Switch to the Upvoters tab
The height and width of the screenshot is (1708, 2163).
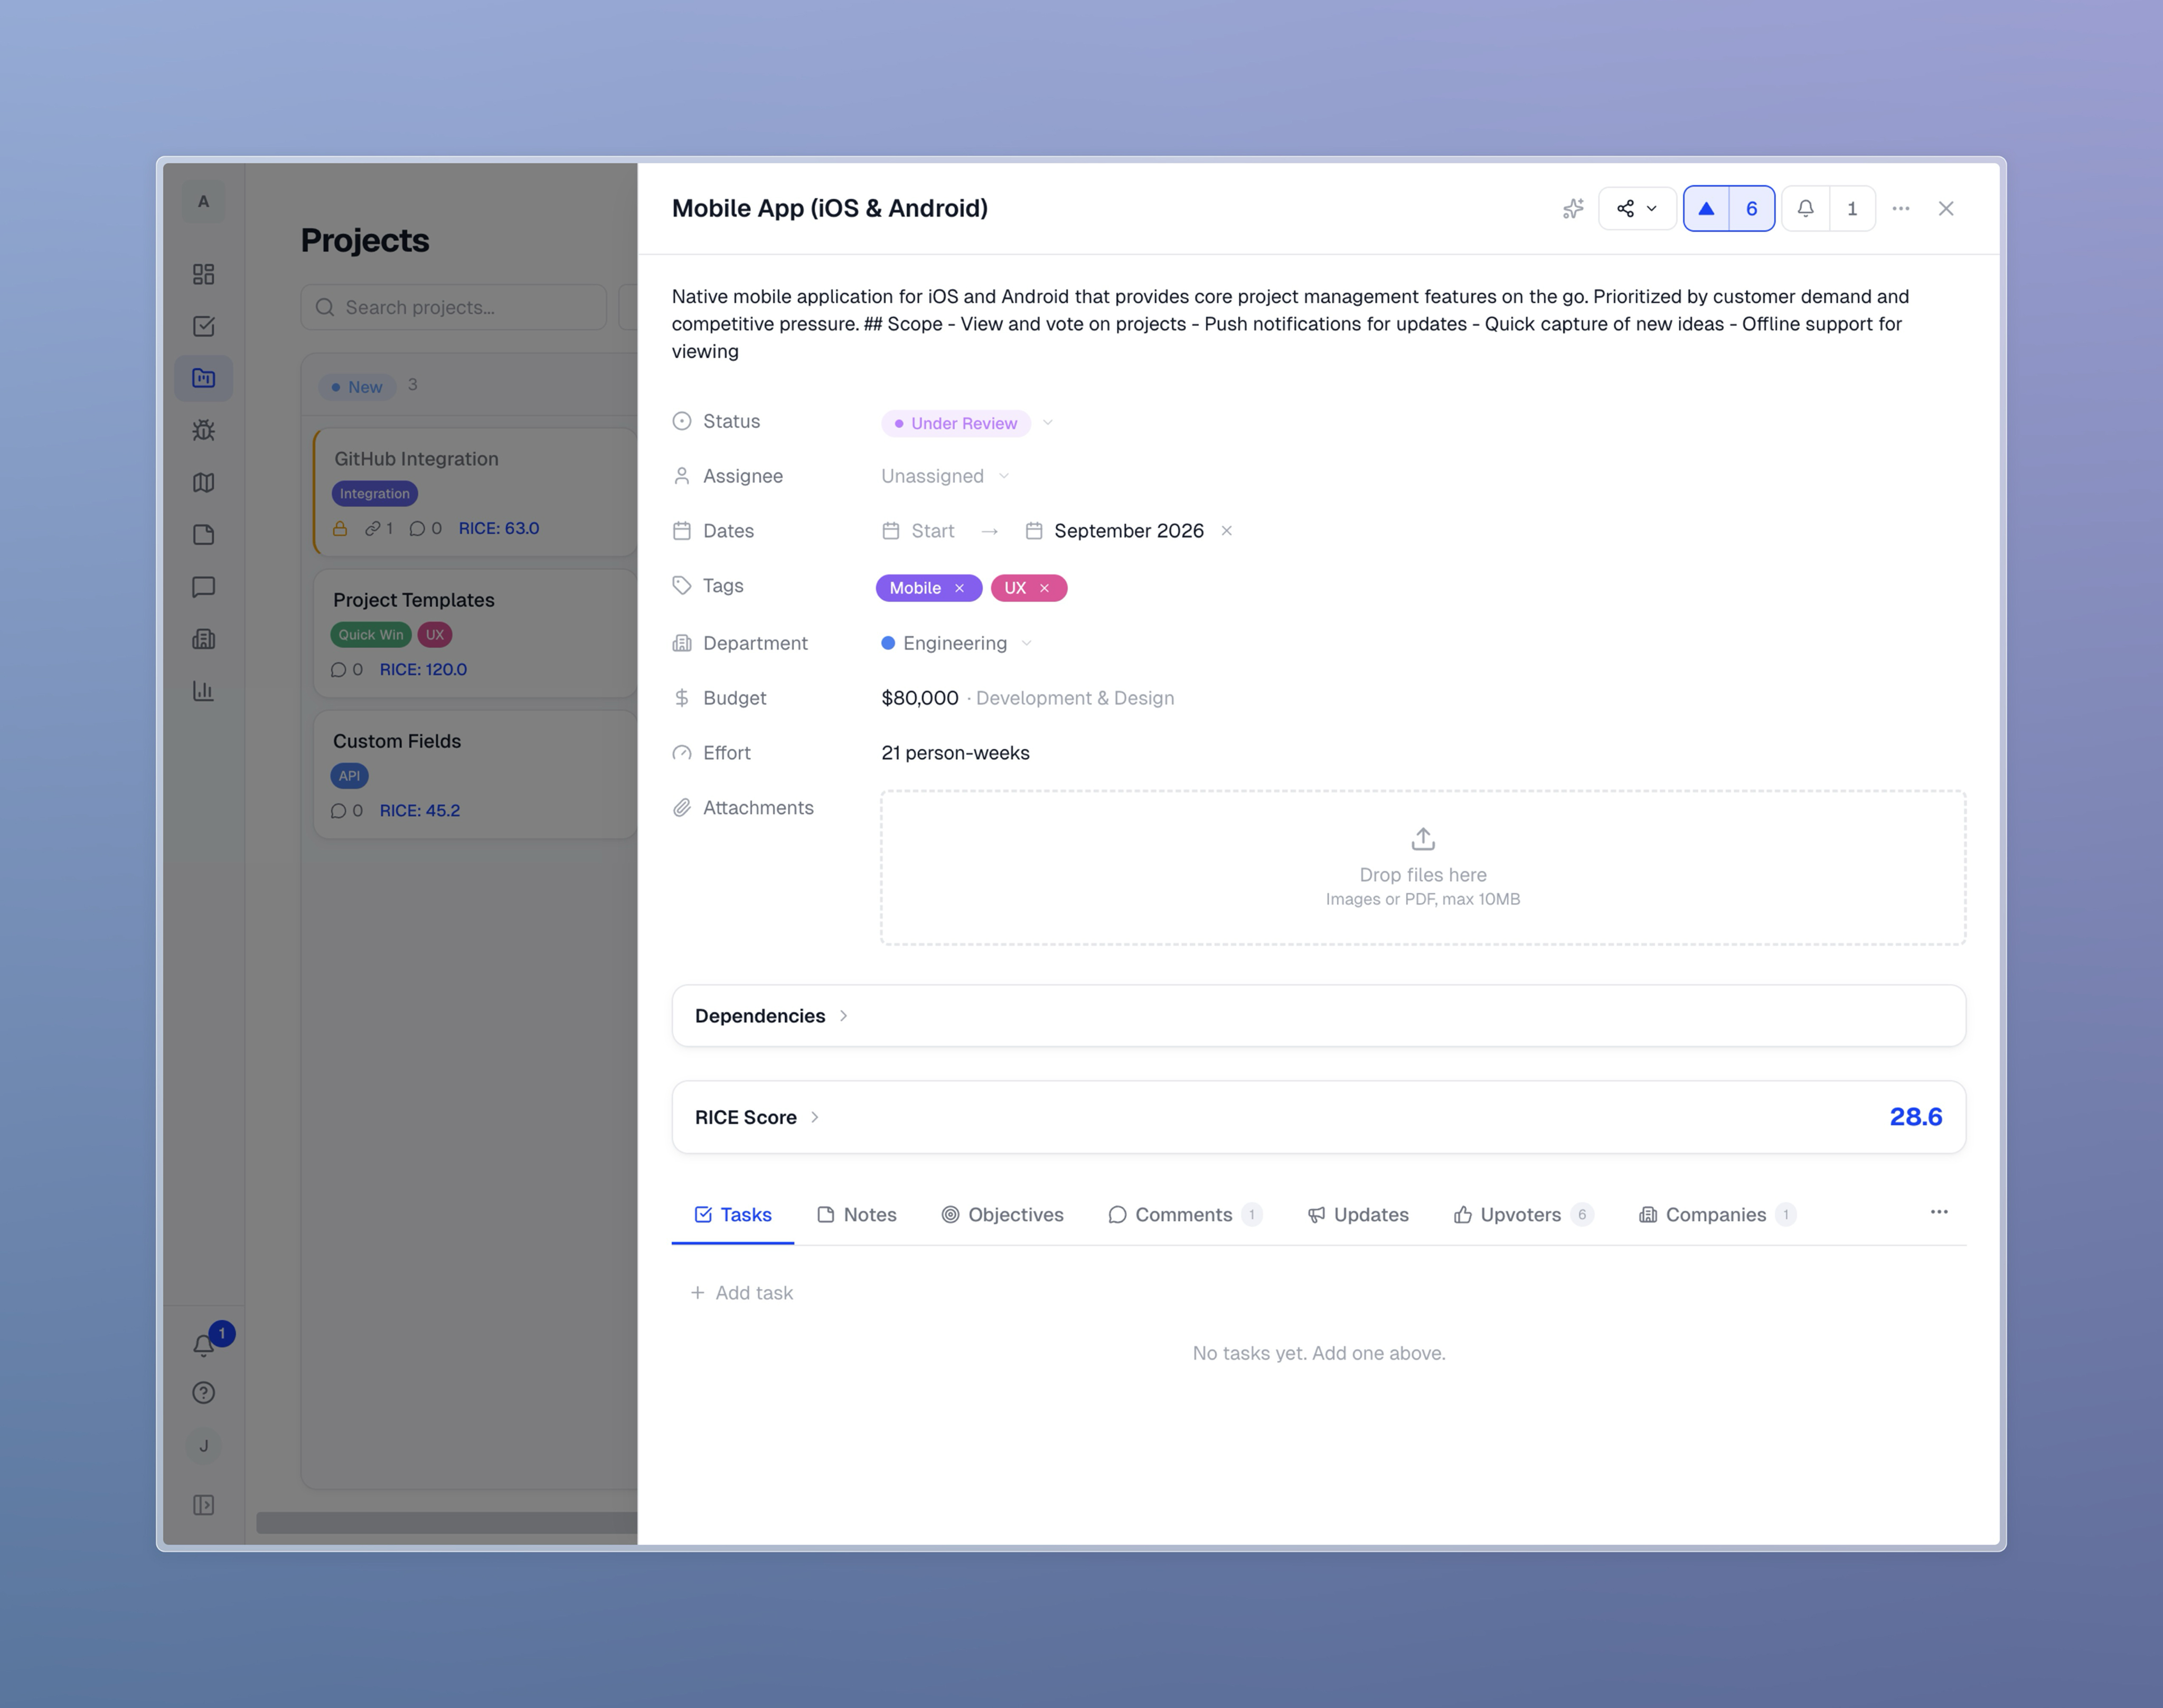point(1520,1214)
